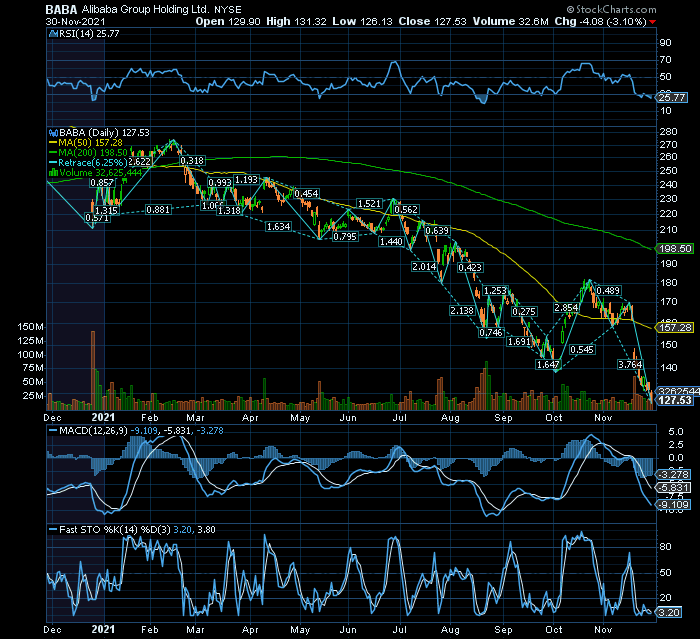700x639 pixels.
Task: Click the 150M volume axis label
Action: click(x=30, y=327)
